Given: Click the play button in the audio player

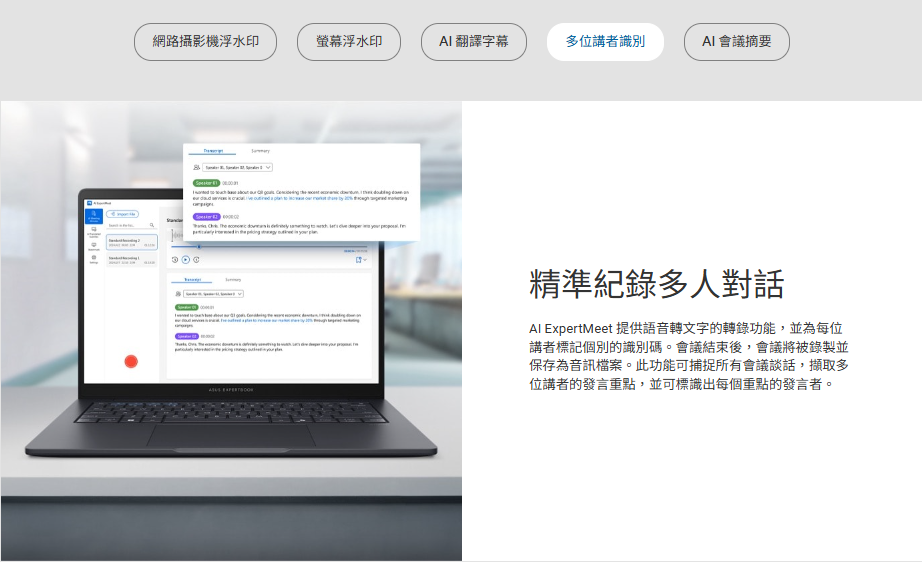Looking at the screenshot, I should click(x=185, y=259).
